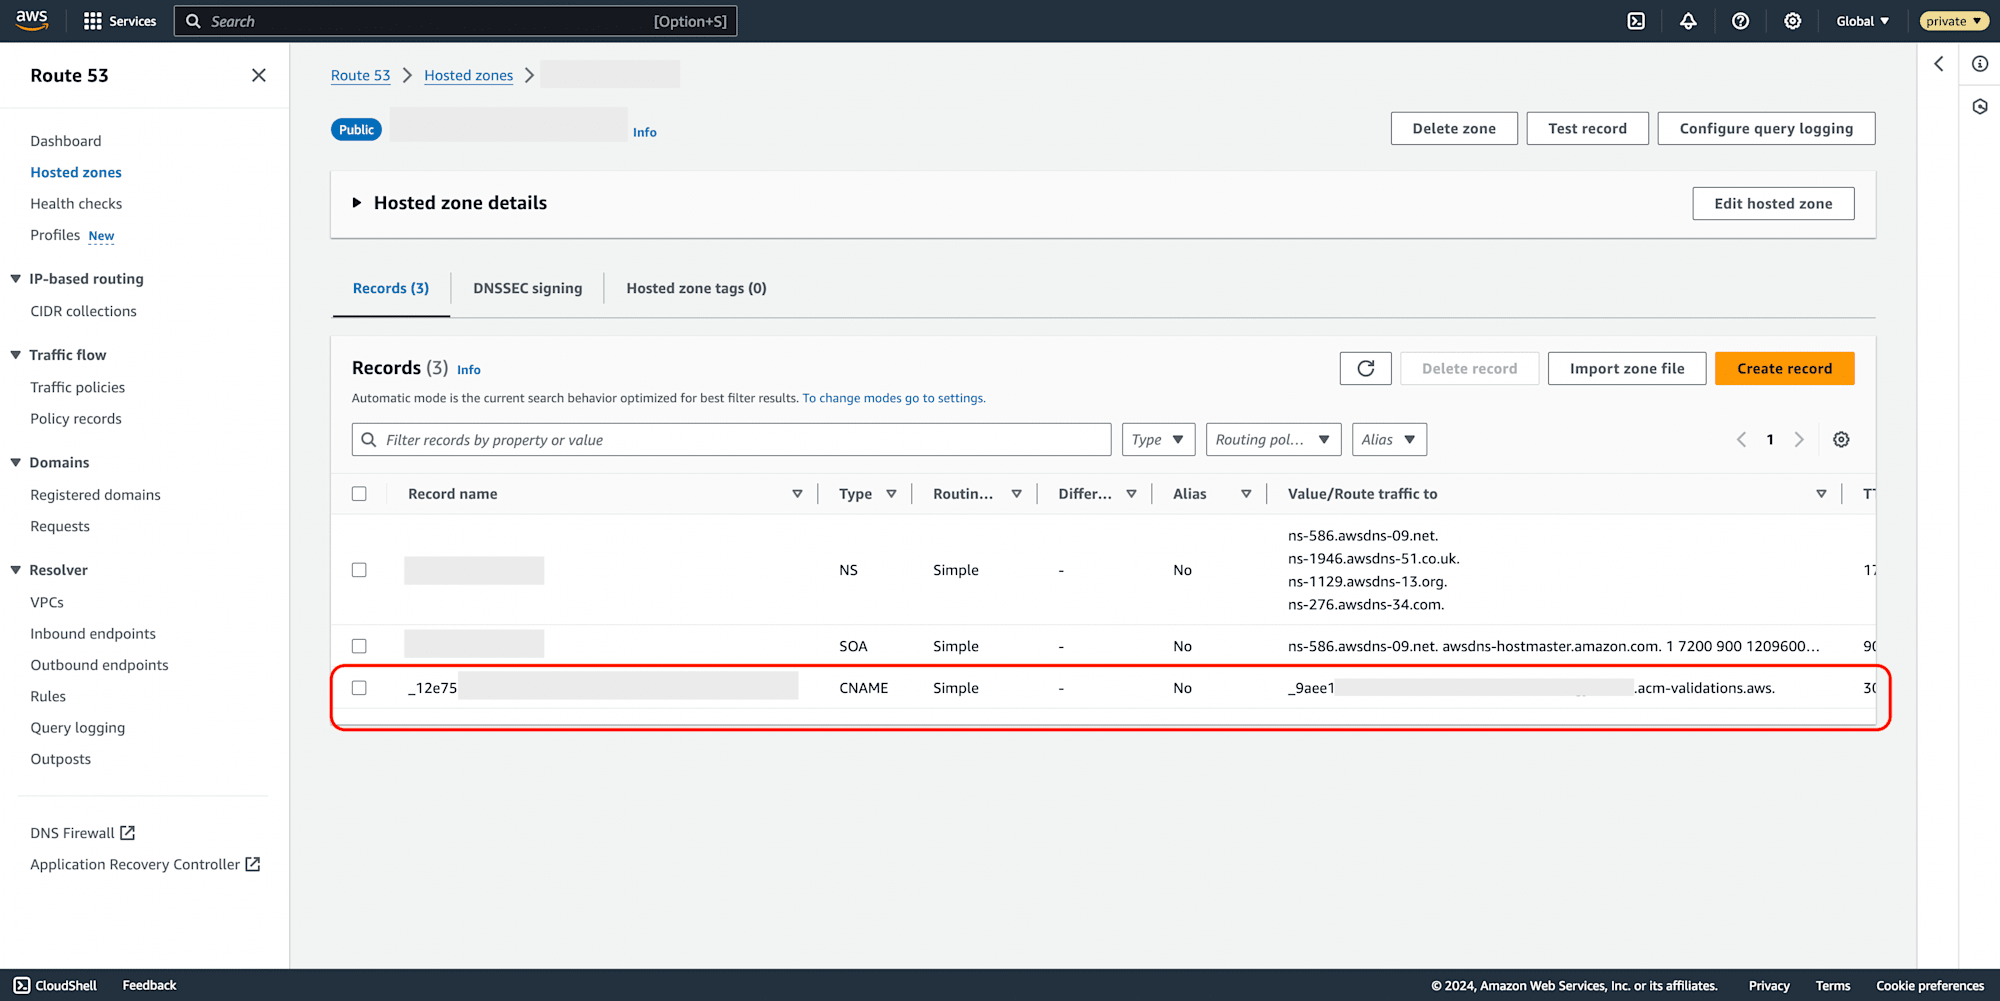Click the Delete zone button
The image size is (2000, 1001).
point(1454,128)
